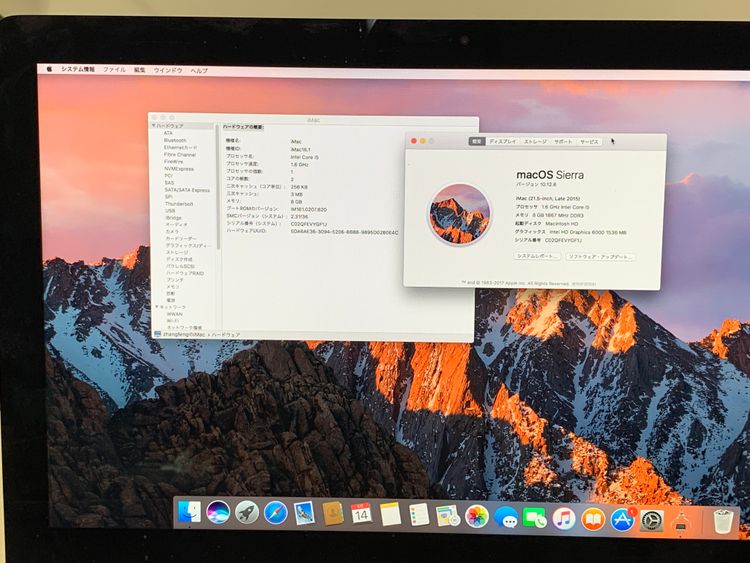Select Wi-Fi under ネットワーク
This screenshot has height=563, width=750.
(173, 321)
